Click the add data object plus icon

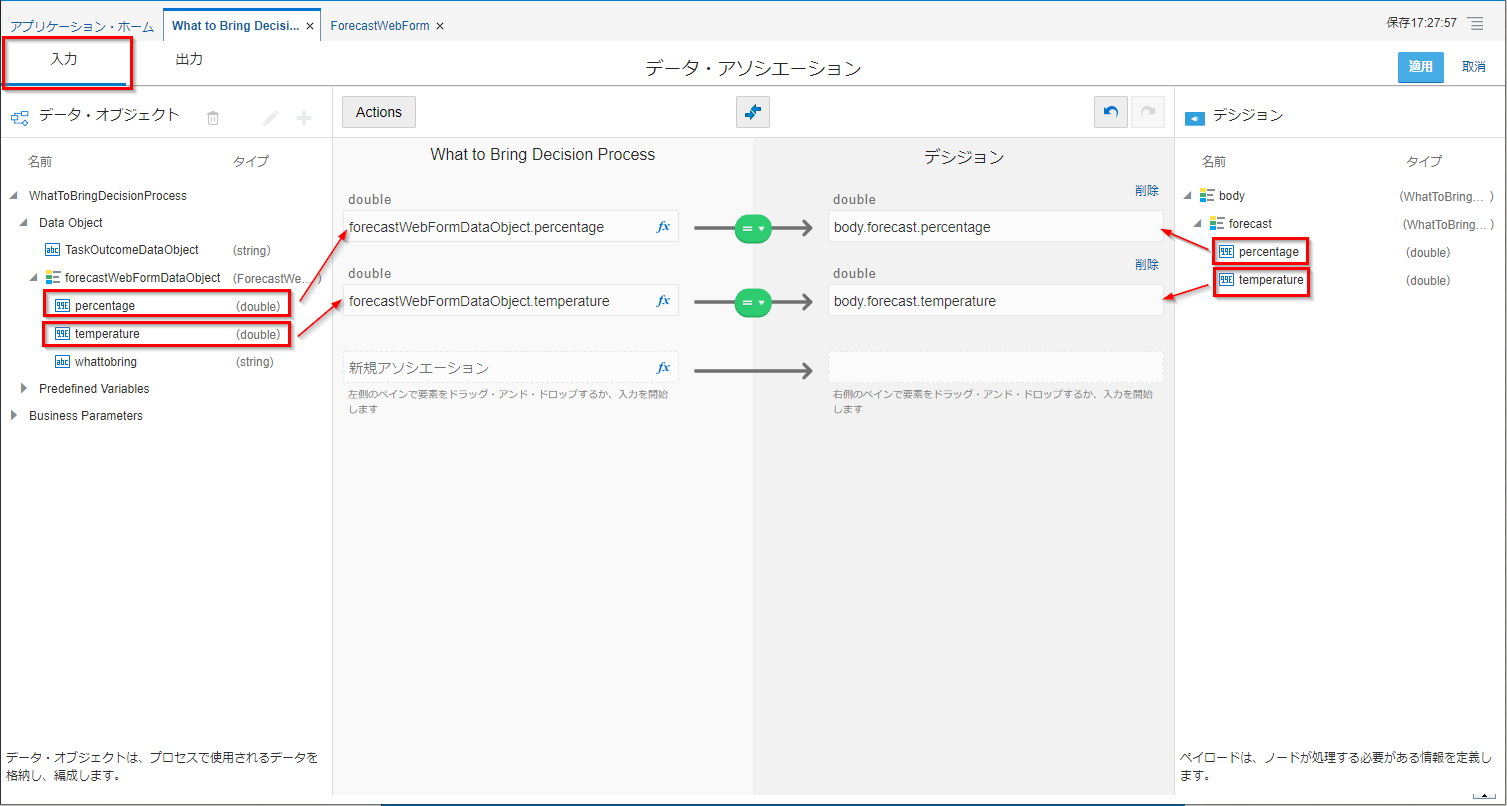click(304, 118)
